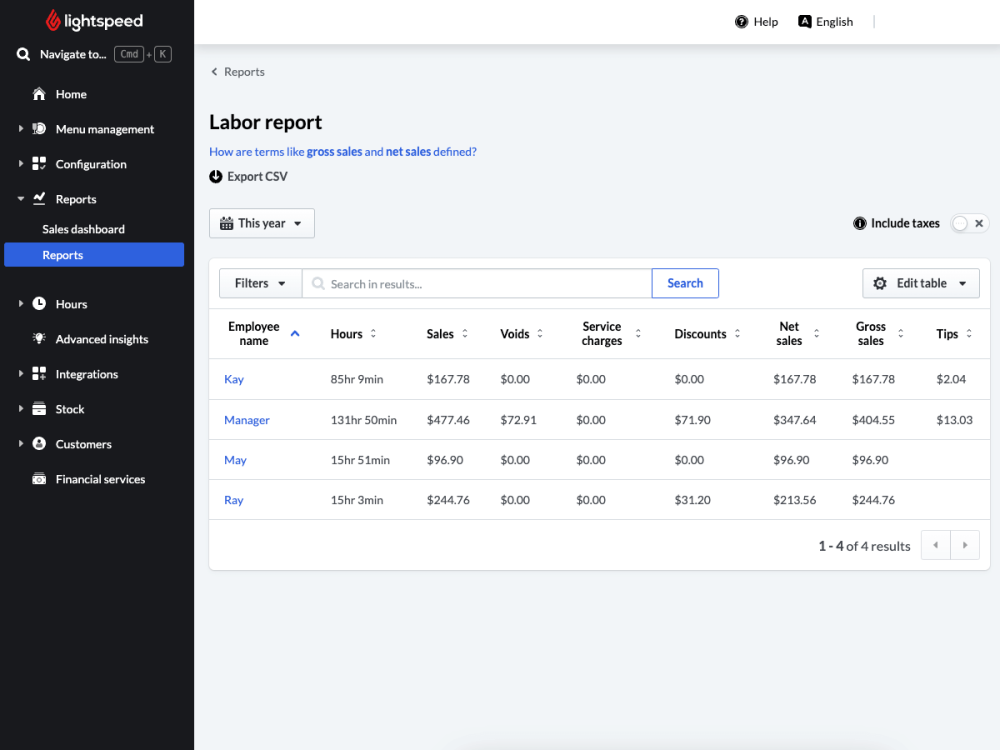This screenshot has width=1000, height=750.
Task: Select the Financial services sidebar icon
Action: point(40,479)
